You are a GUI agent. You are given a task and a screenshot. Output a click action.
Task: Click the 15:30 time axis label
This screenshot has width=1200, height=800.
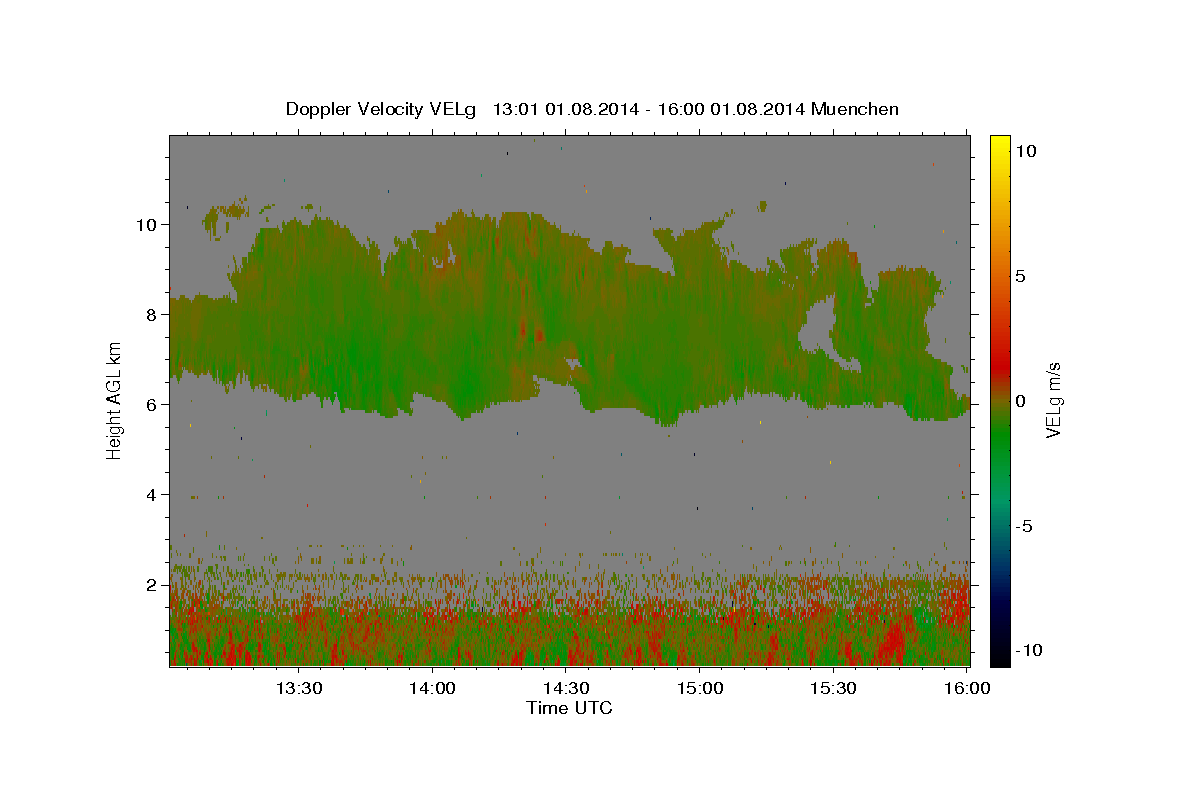pyautogui.click(x=832, y=688)
